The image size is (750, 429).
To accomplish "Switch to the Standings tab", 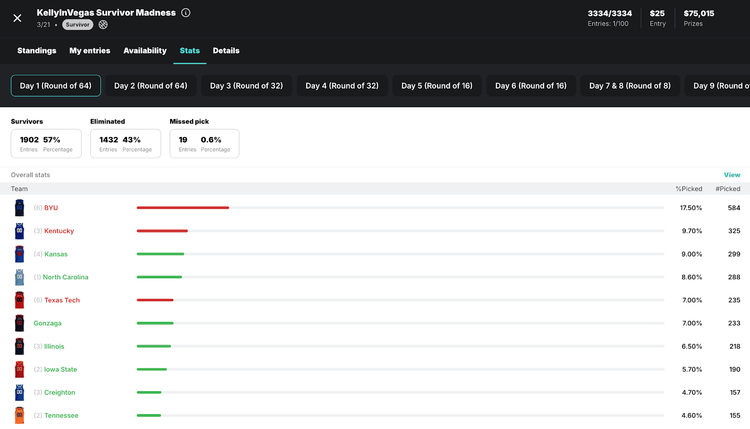I will pyautogui.click(x=37, y=51).
